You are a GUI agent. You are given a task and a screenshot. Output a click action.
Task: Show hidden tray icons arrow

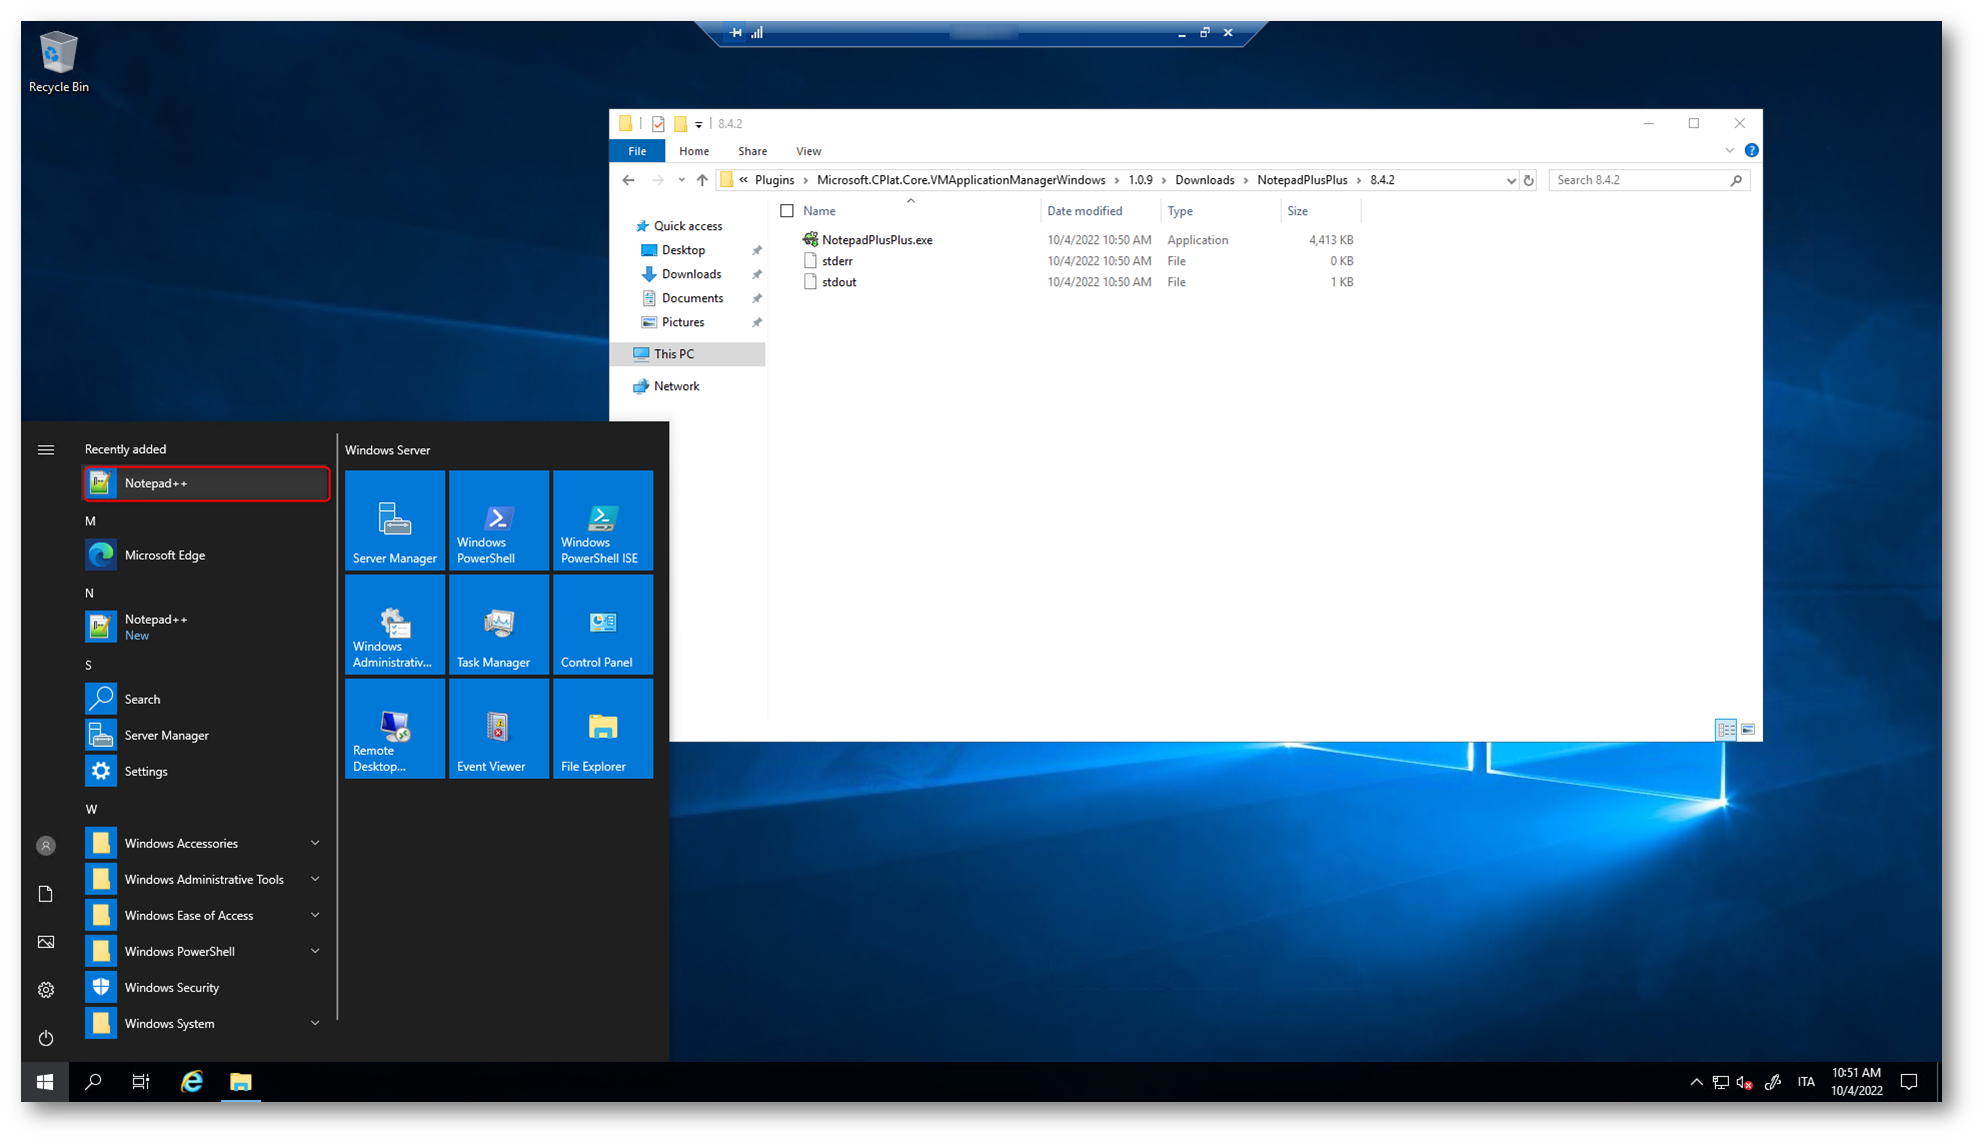click(x=1696, y=1082)
